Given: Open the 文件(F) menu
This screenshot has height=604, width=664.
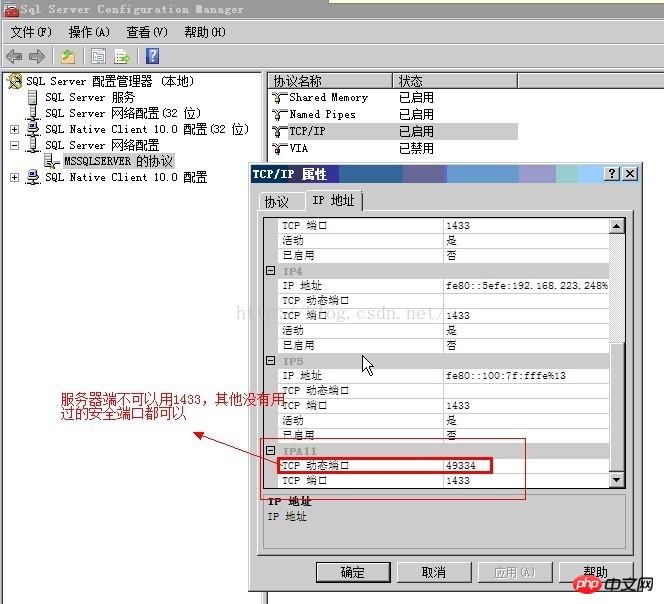Looking at the screenshot, I should (x=31, y=32).
